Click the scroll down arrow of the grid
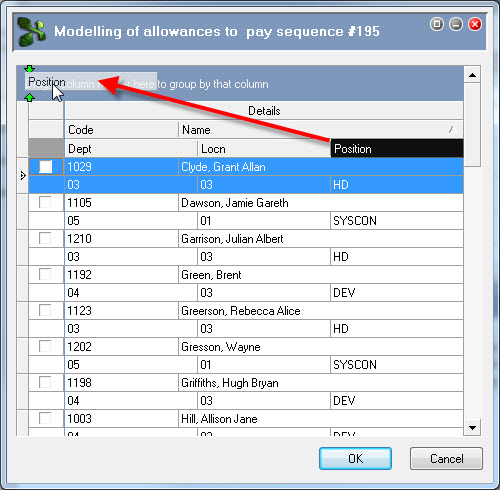Image resolution: width=500 pixels, height=490 pixels. (x=472, y=427)
